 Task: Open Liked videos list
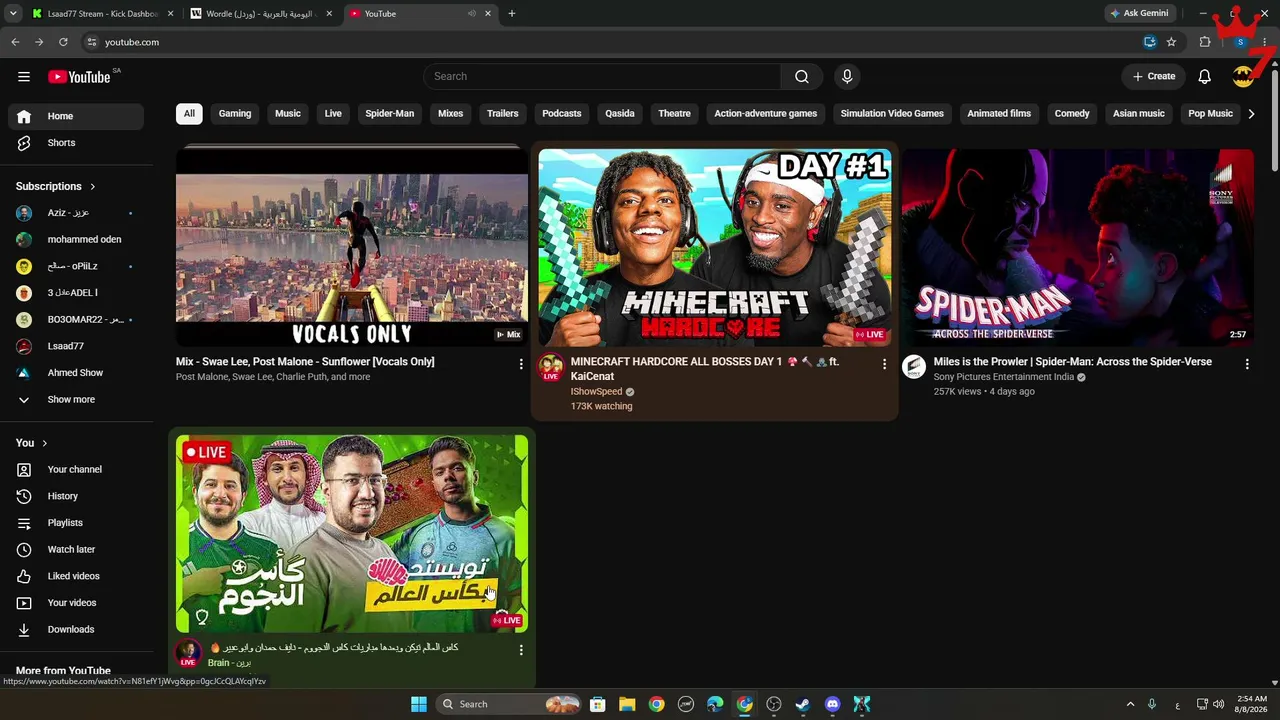click(76, 576)
